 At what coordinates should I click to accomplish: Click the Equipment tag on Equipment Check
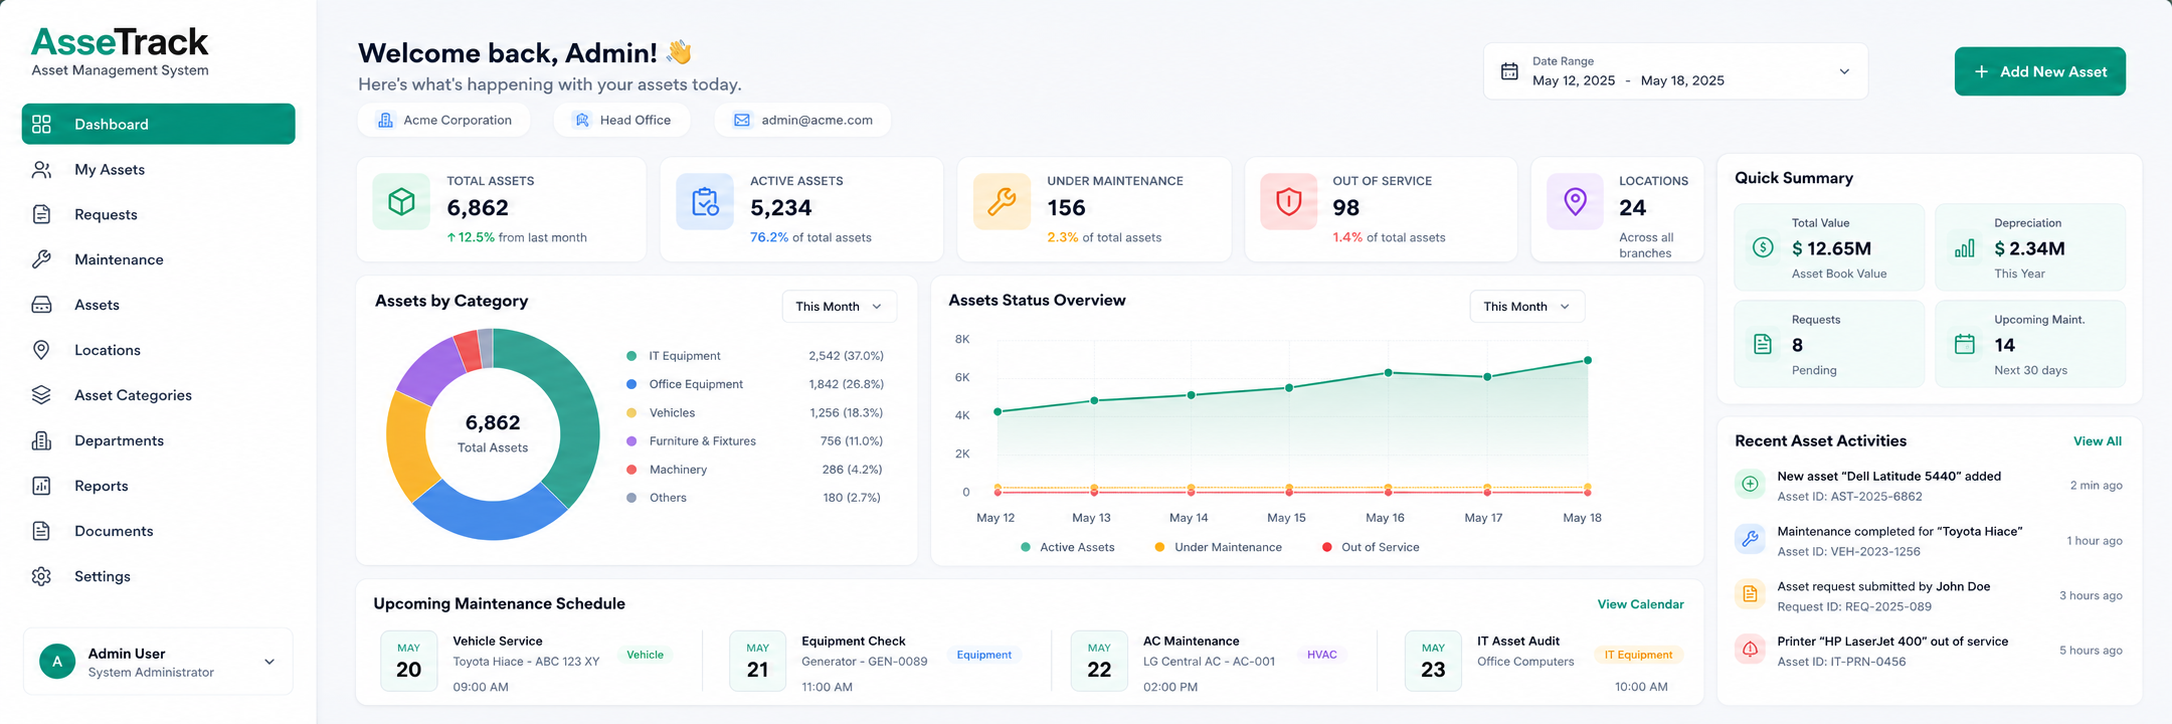click(984, 655)
